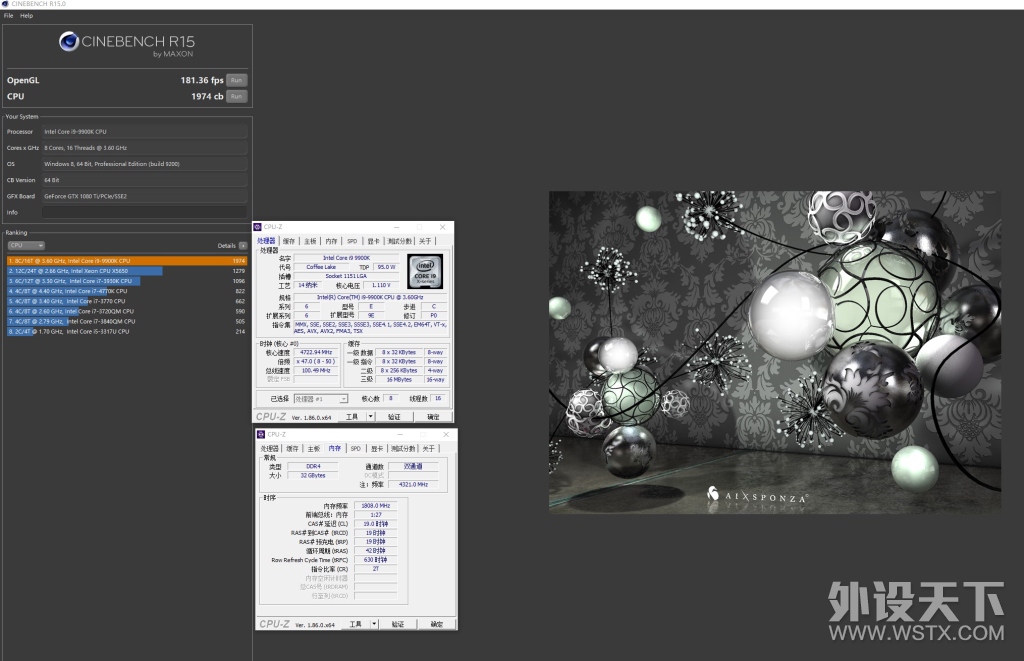Click the 4321.0 MHz NB frequency value
This screenshot has width=1024, height=661.
point(413,485)
